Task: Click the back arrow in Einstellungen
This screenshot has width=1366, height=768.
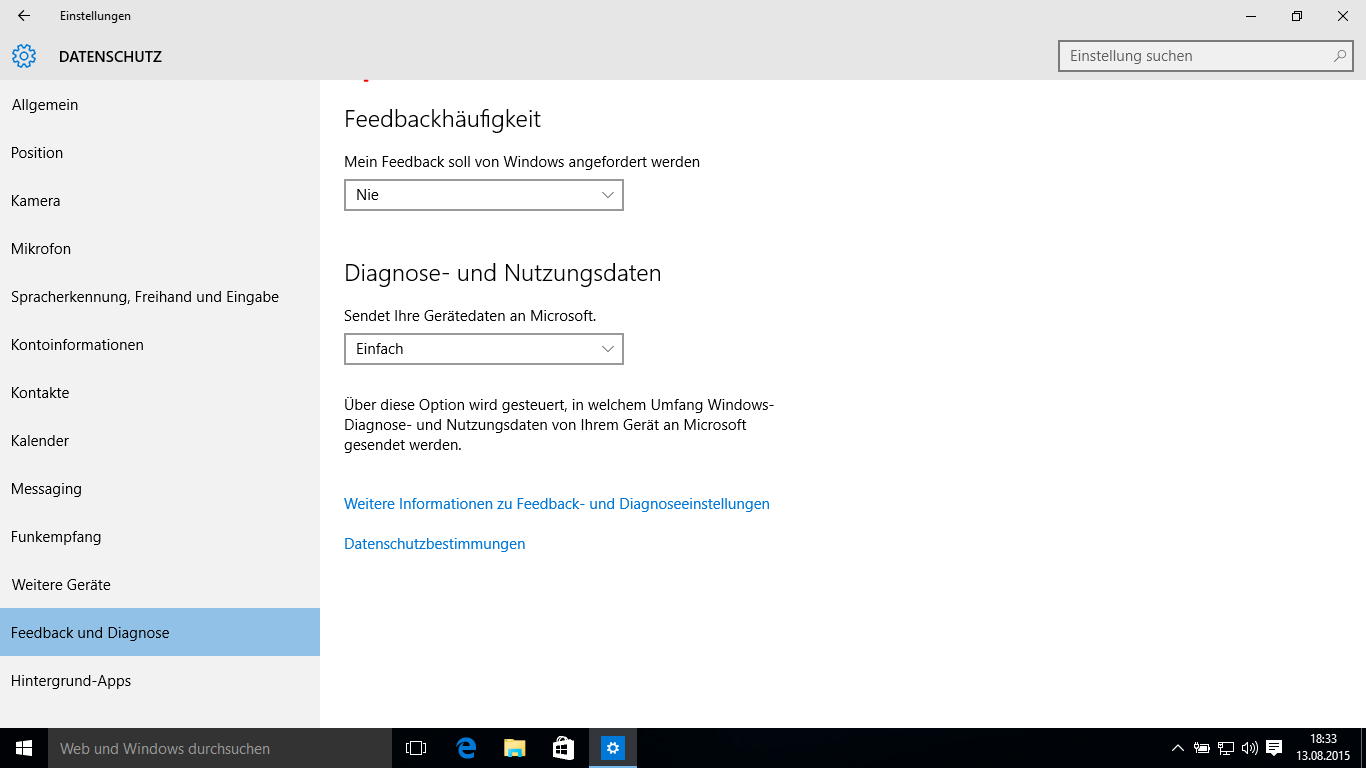Action: (24, 16)
